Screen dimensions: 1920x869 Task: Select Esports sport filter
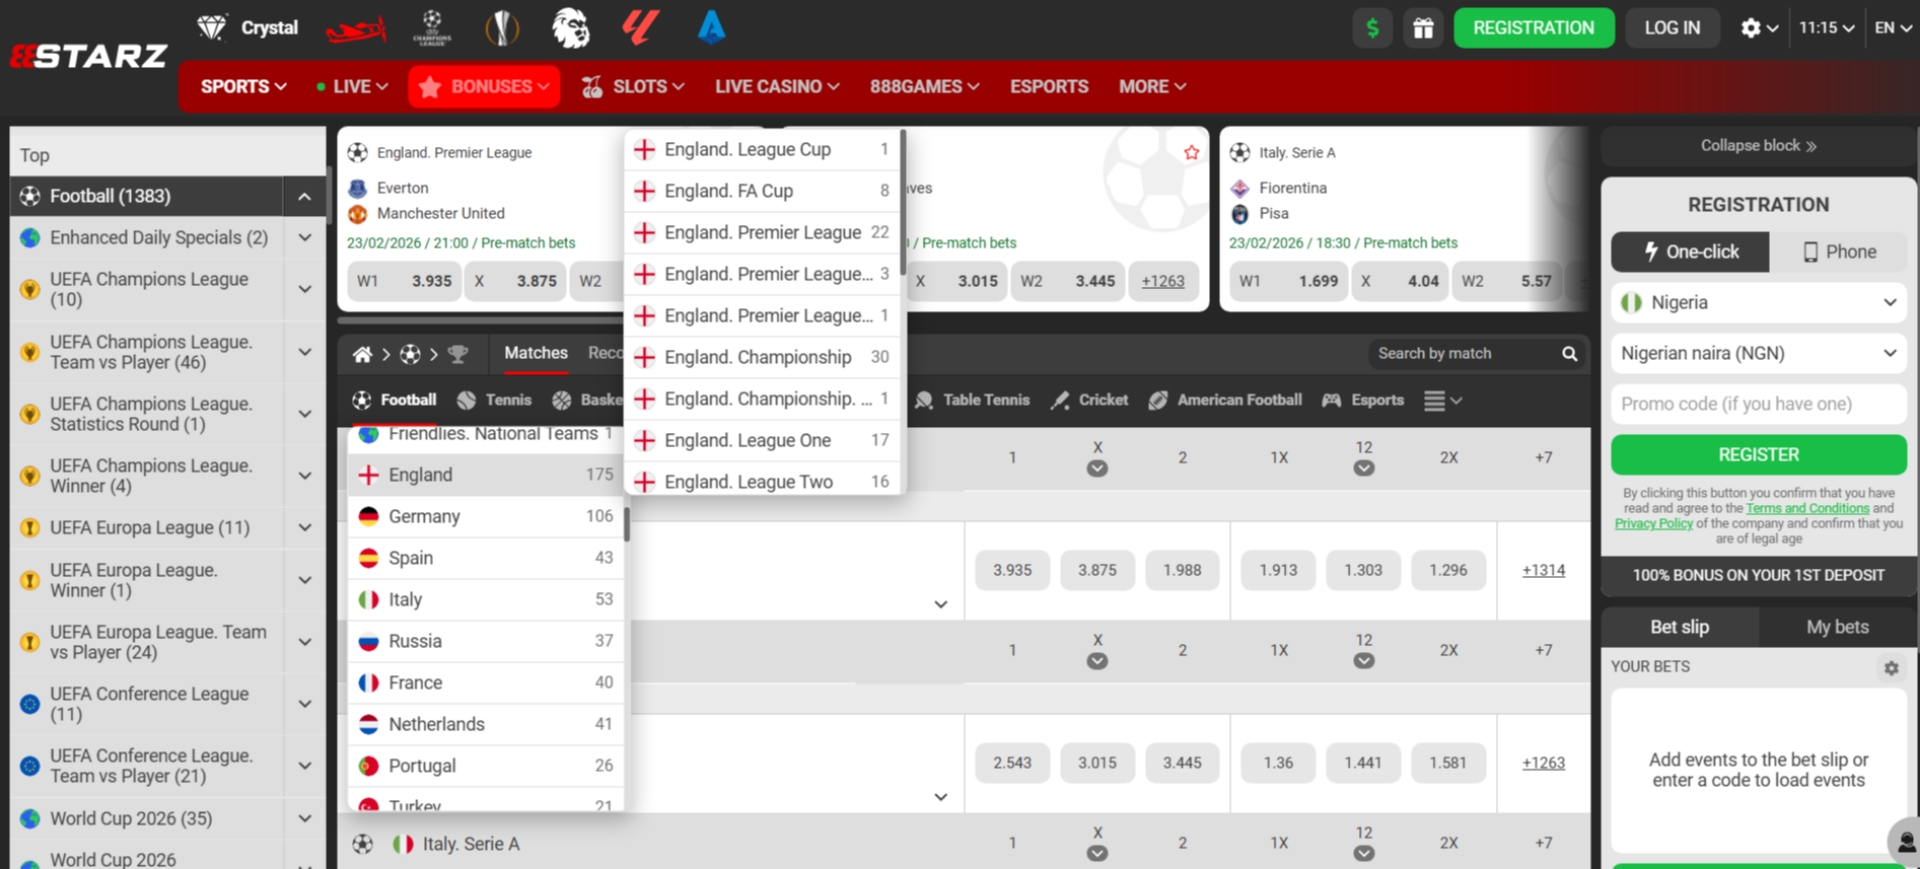[1363, 400]
